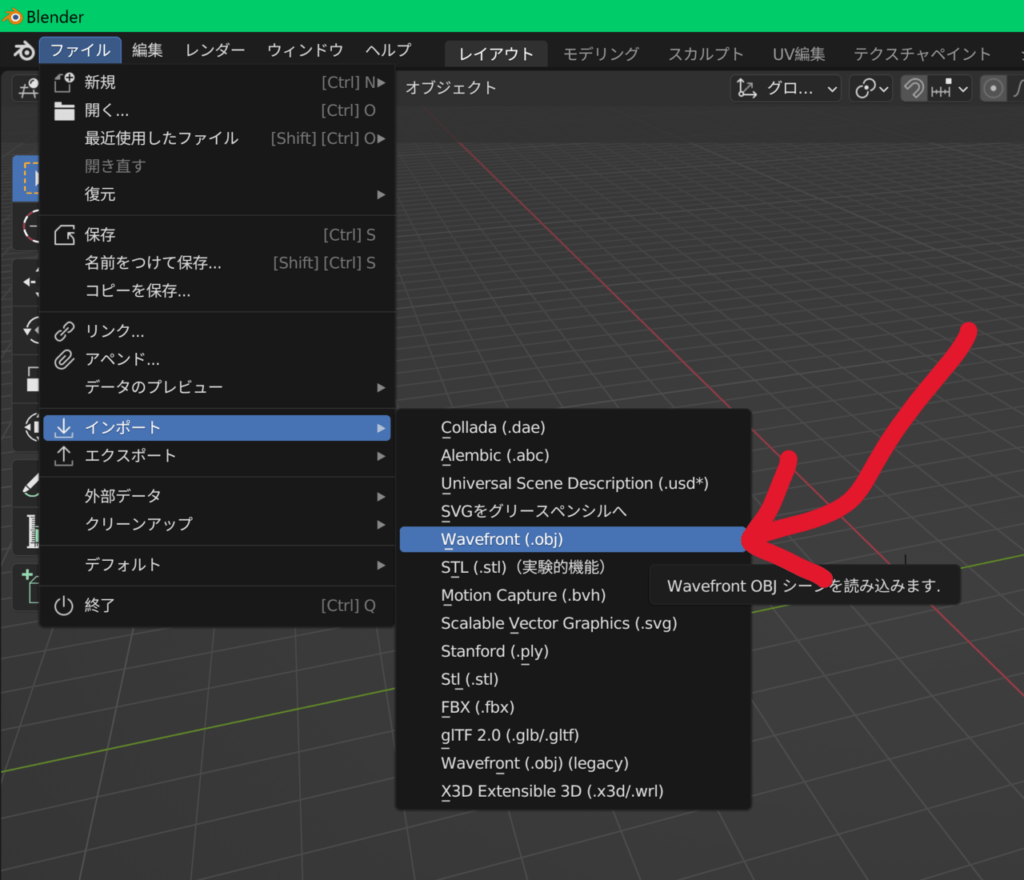
Task: Choose 名前をつけて保存... entry
Action: 219,263
